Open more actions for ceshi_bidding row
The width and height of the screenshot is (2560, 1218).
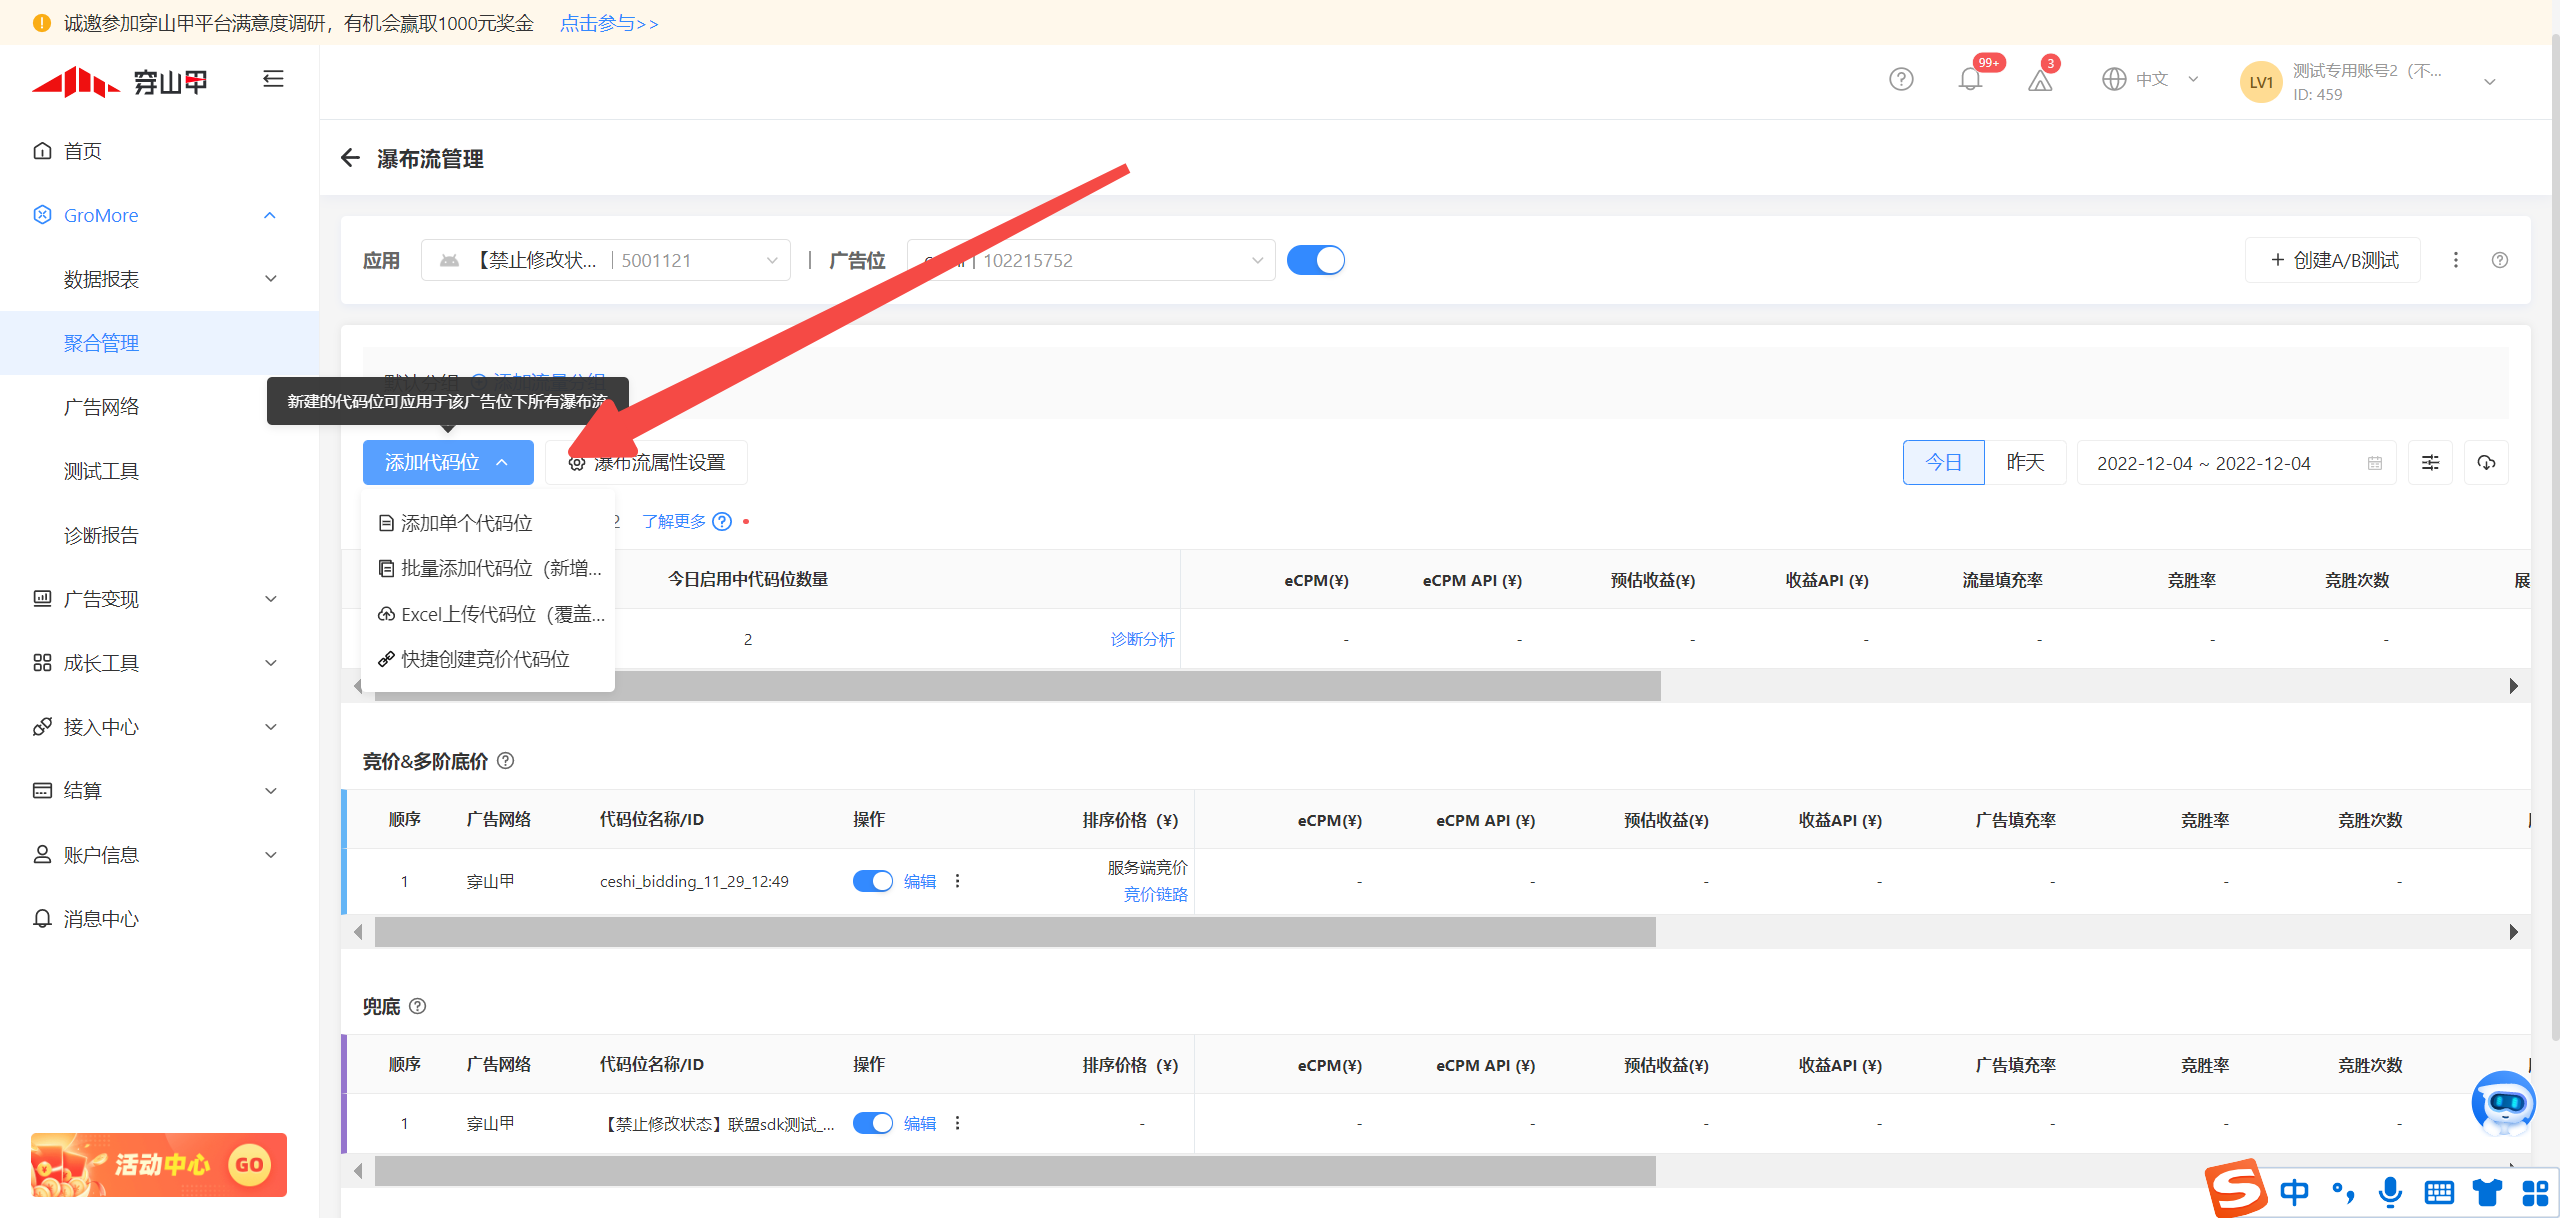coord(957,881)
